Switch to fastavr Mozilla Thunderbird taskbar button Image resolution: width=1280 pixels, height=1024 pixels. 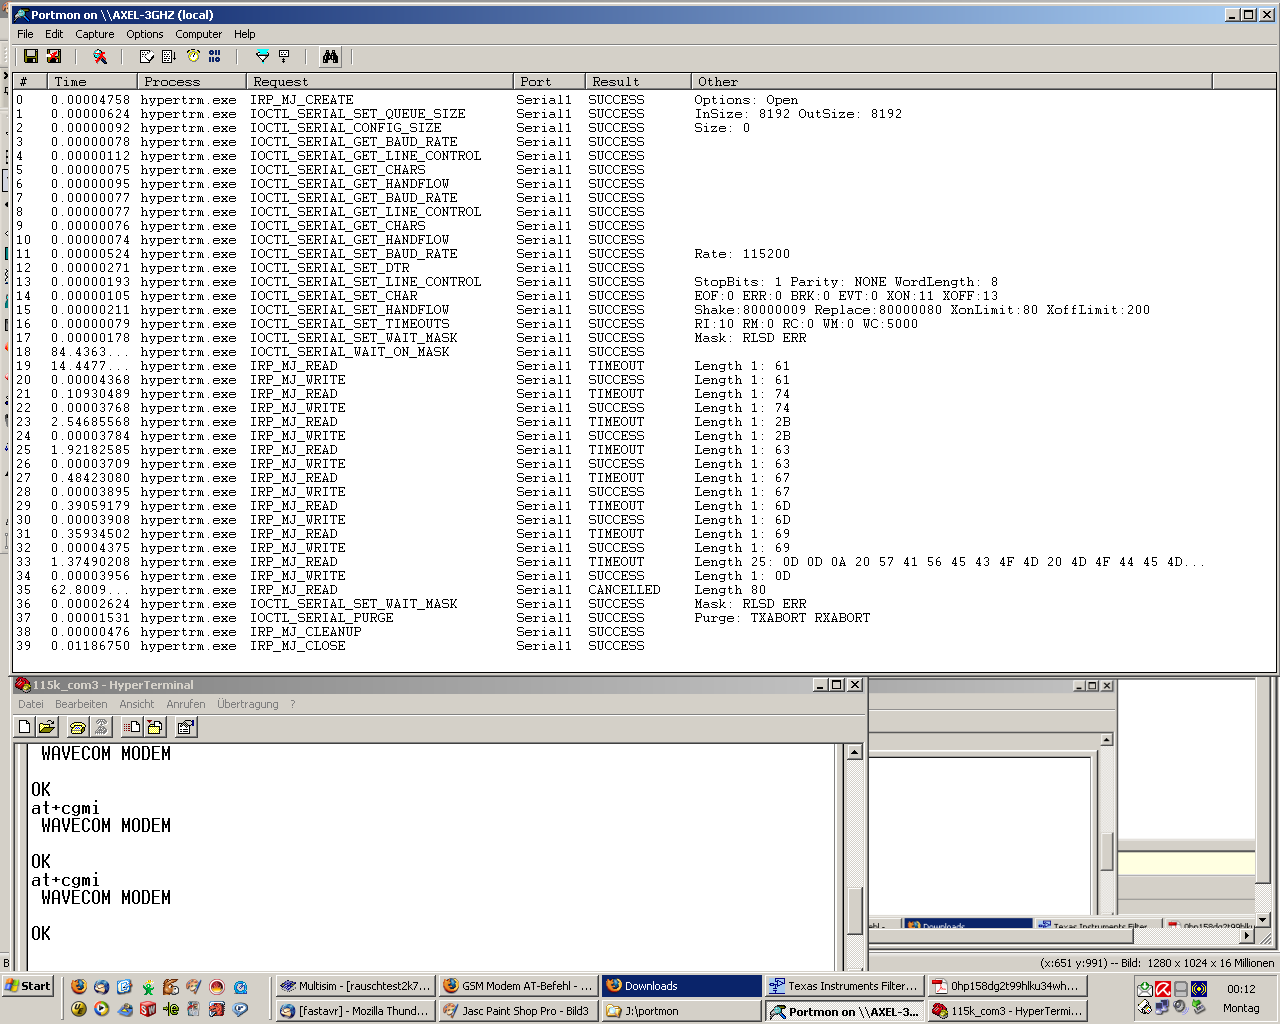tap(355, 1011)
